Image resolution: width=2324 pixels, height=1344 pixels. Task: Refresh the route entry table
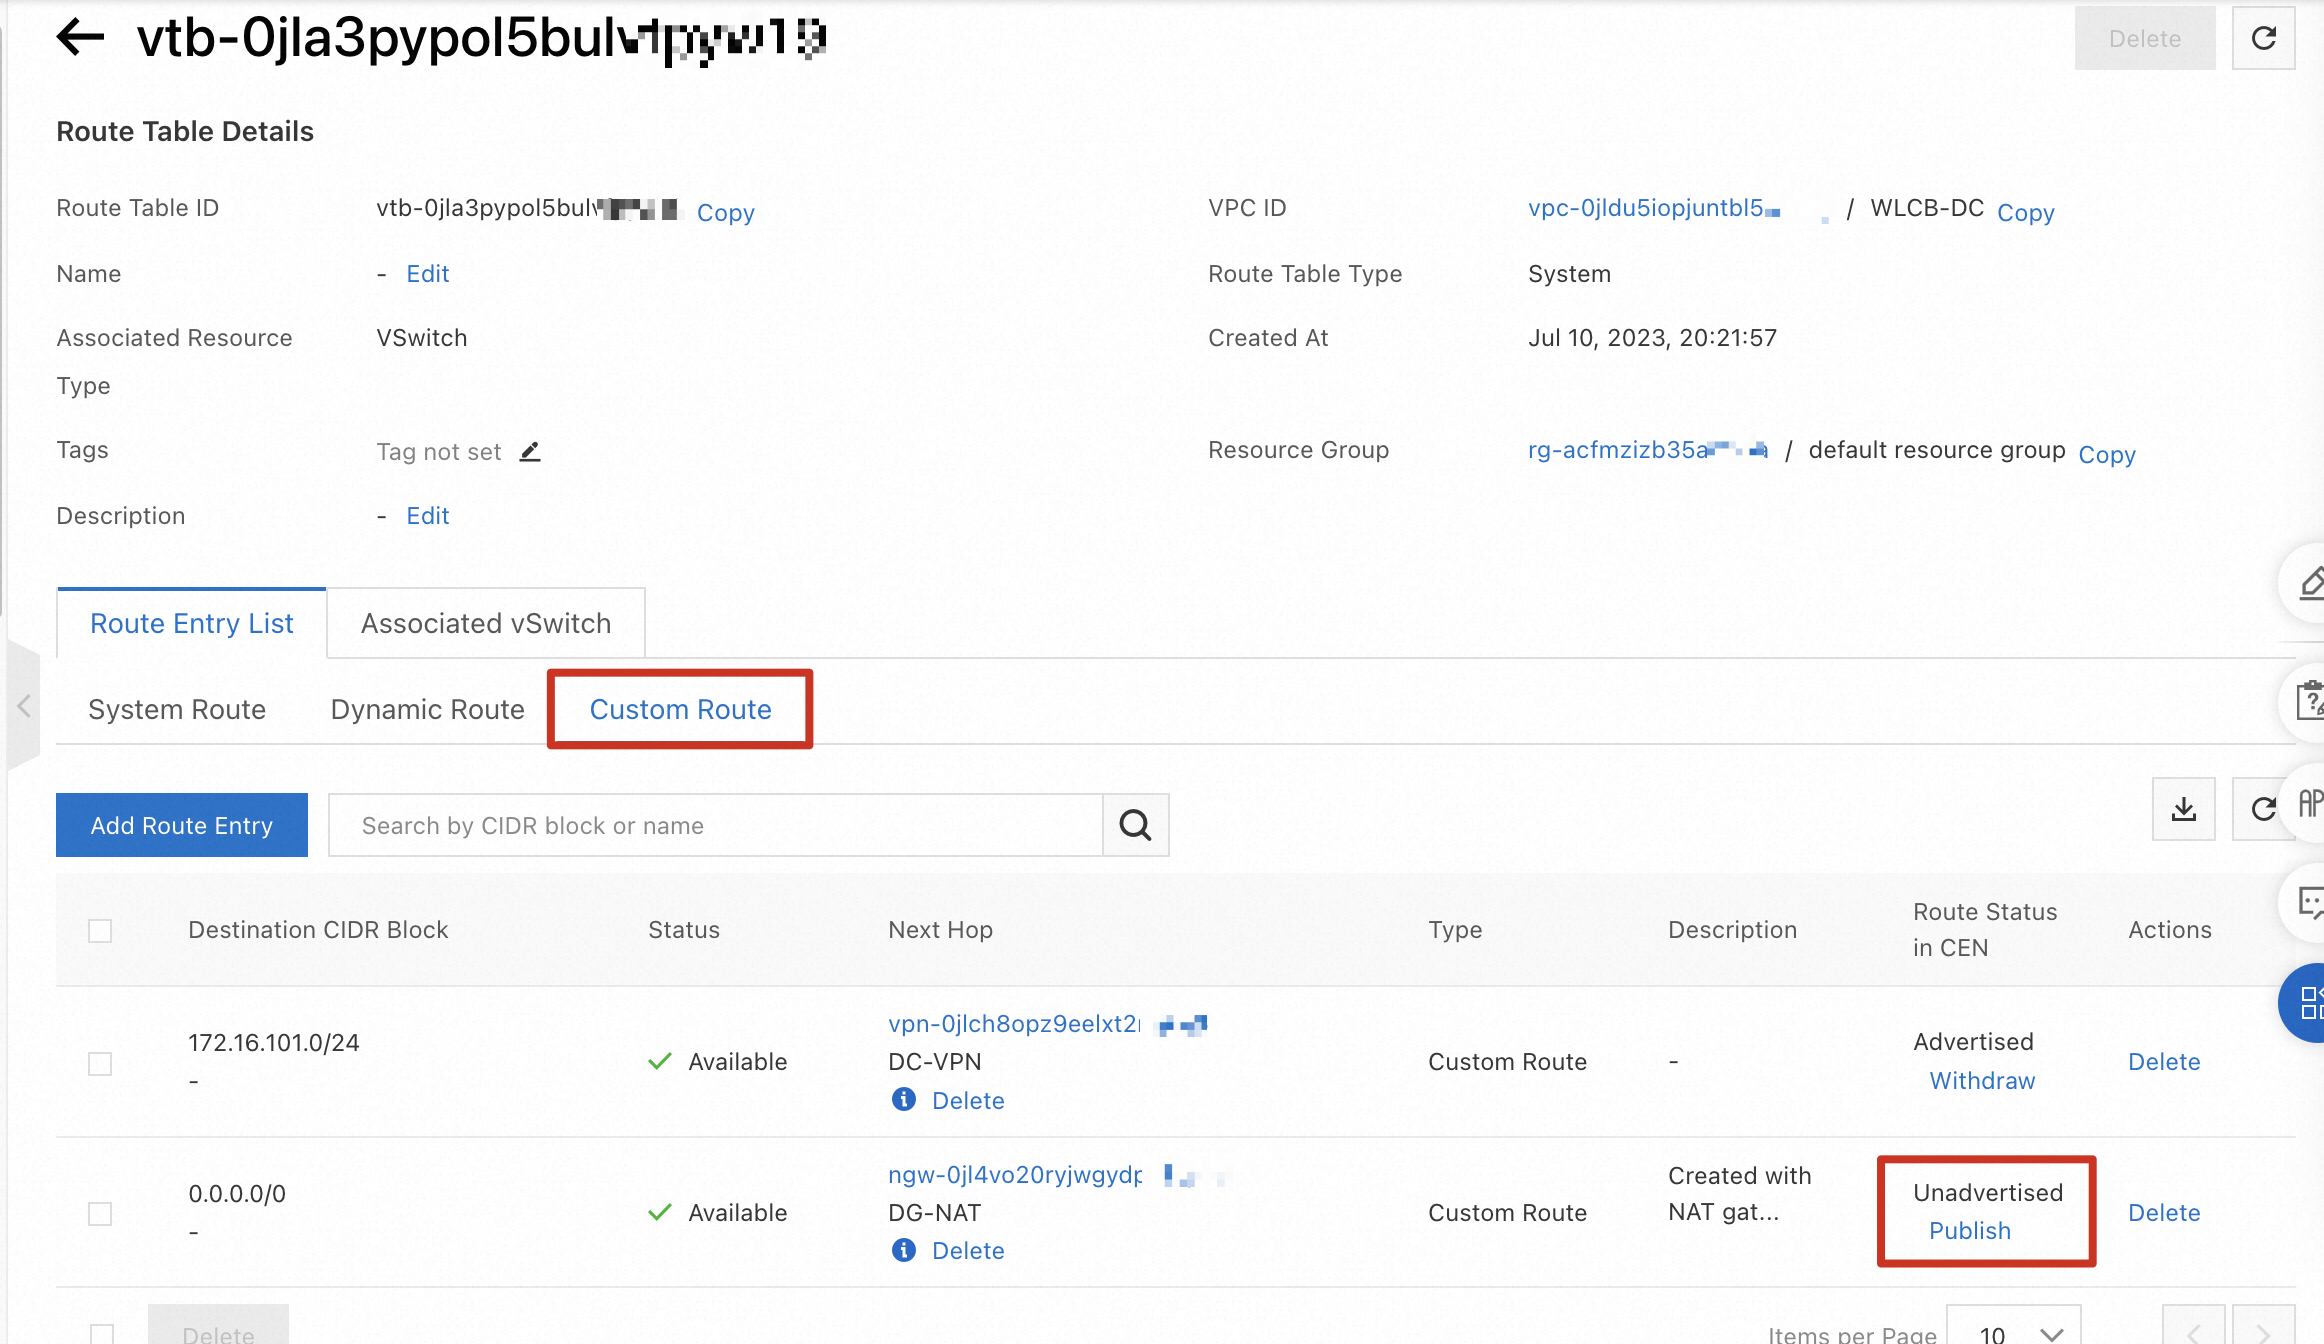[x=2263, y=809]
